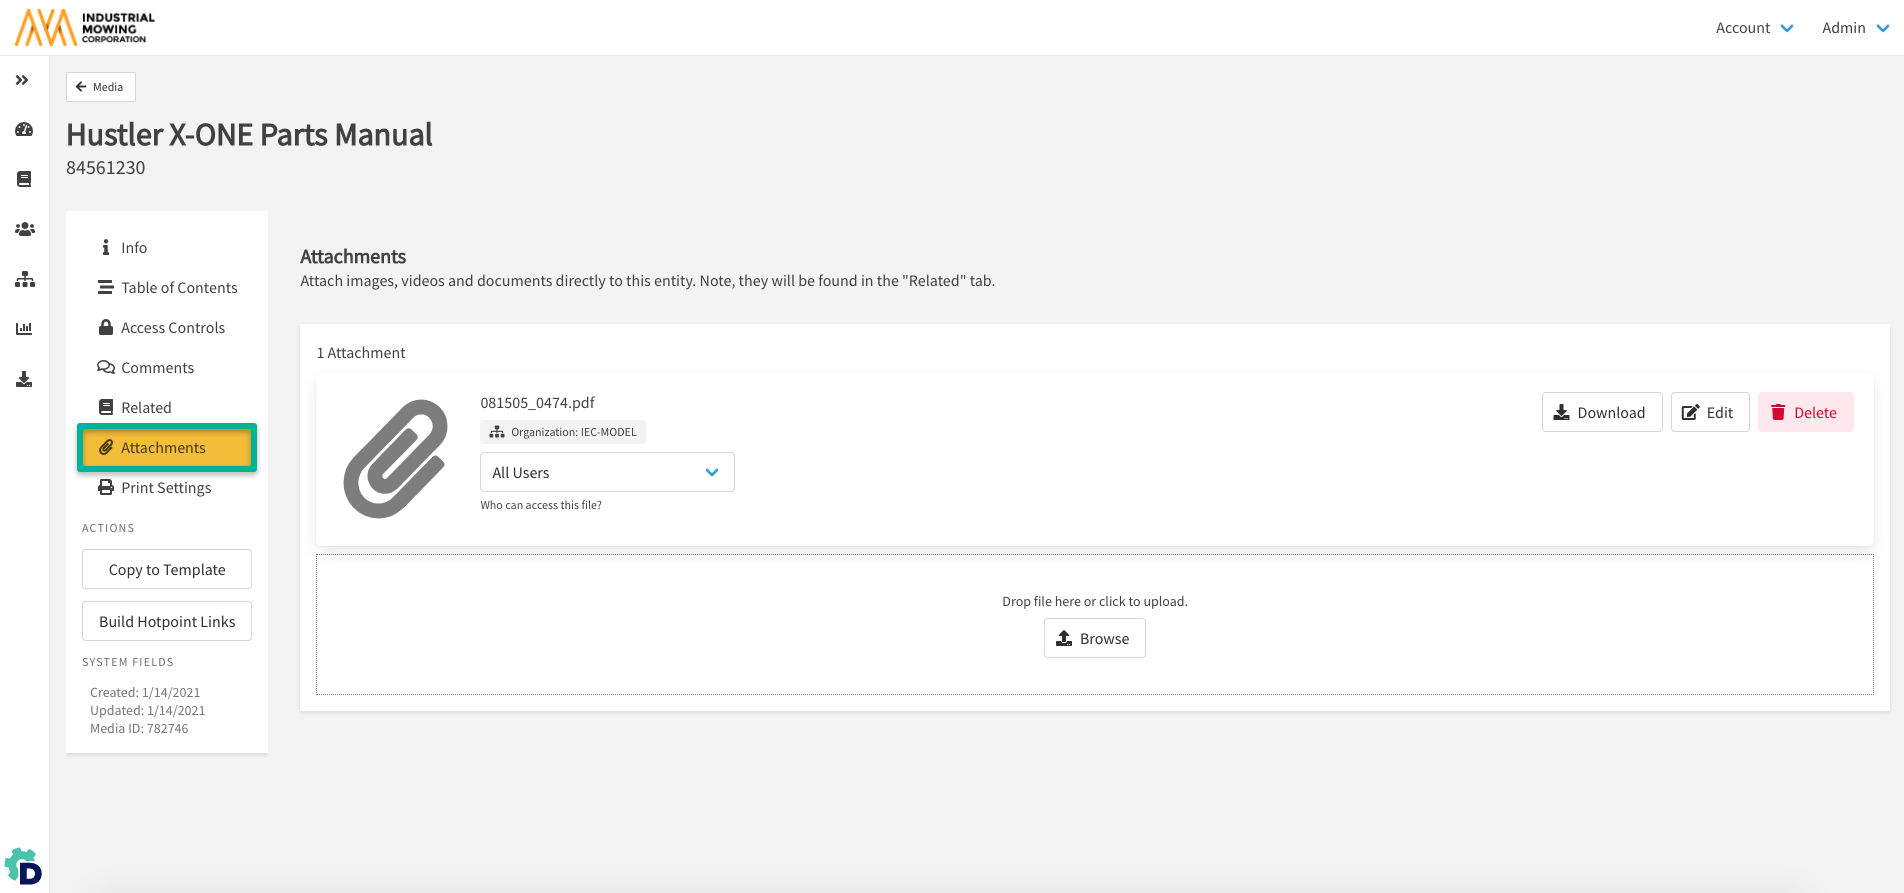Screen dimensions: 1904x893
Task: Click the Documoto gear logo icon
Action: (x=23, y=867)
